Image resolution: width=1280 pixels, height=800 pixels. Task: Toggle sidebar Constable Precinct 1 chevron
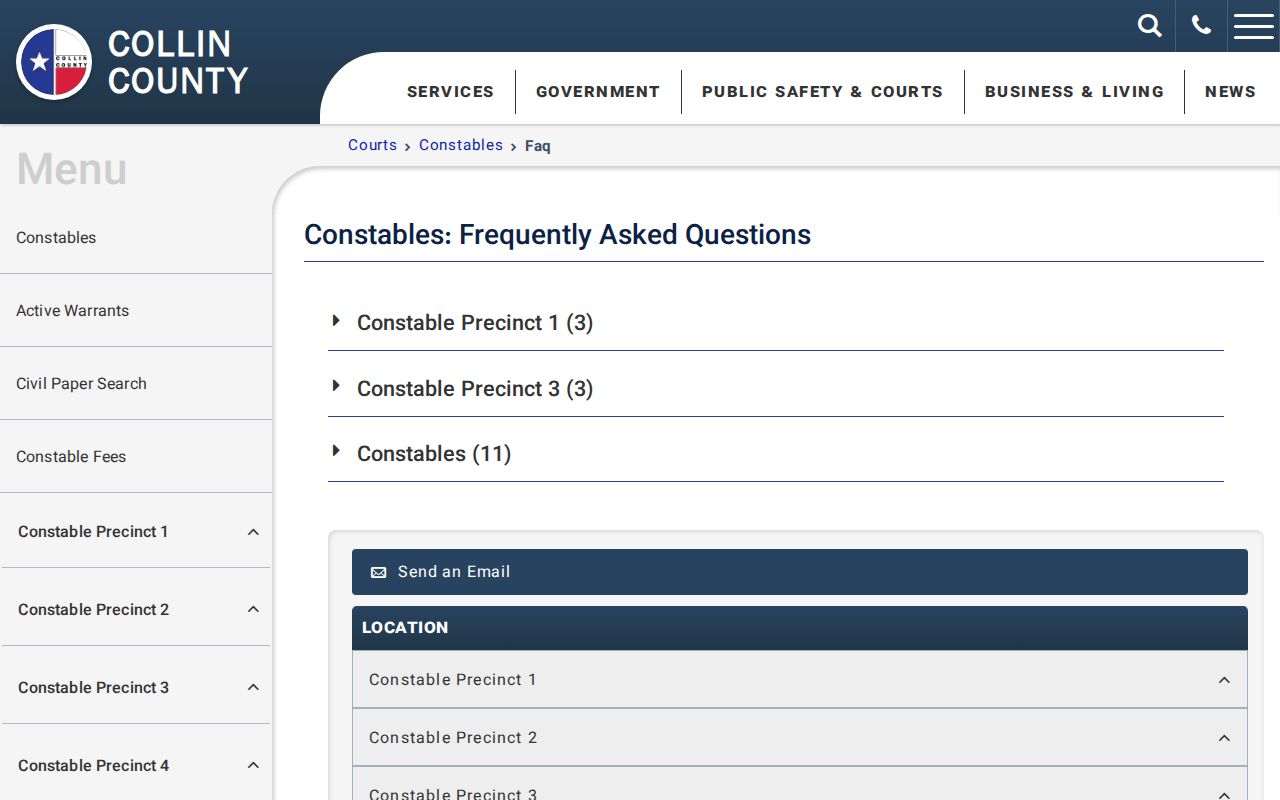[253, 532]
